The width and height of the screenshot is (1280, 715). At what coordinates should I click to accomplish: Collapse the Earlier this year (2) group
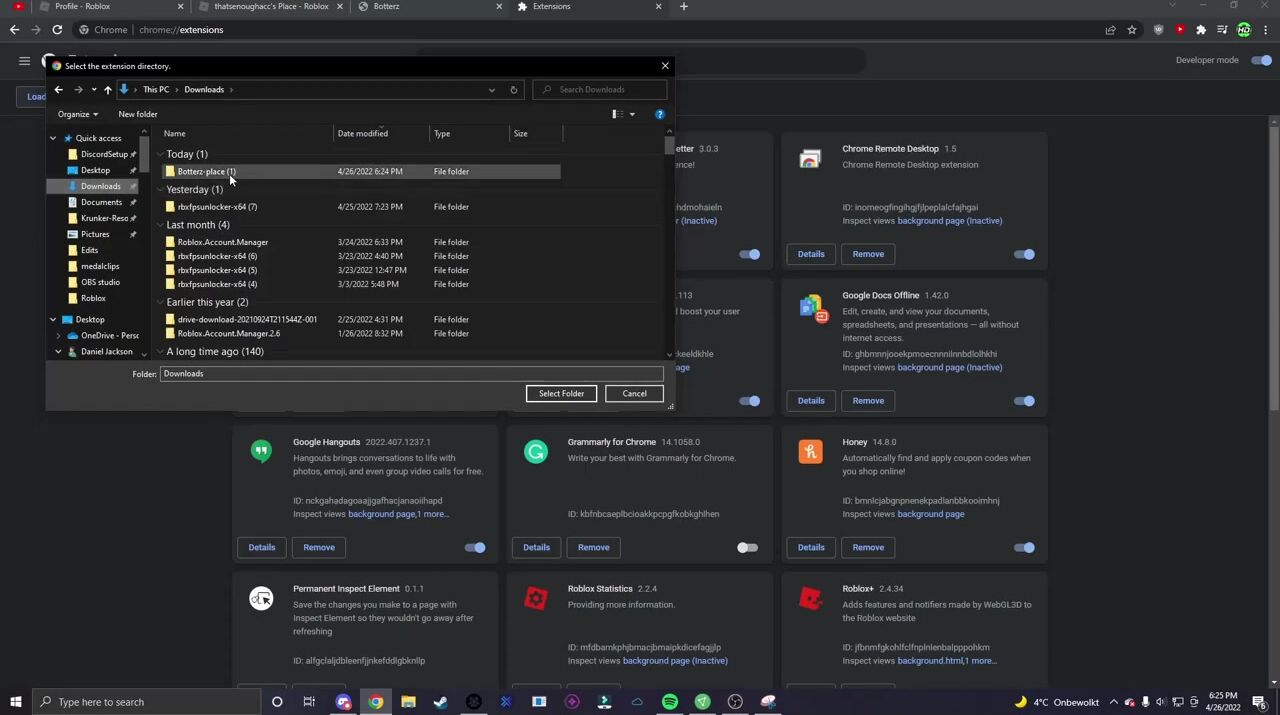[160, 302]
